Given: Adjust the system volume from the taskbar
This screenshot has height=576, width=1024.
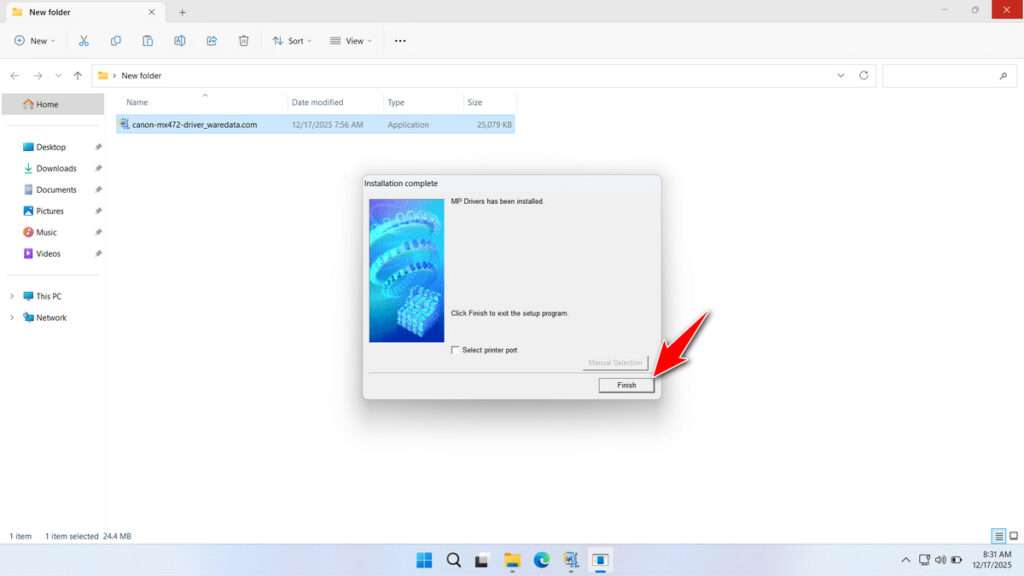Looking at the screenshot, I should point(940,559).
